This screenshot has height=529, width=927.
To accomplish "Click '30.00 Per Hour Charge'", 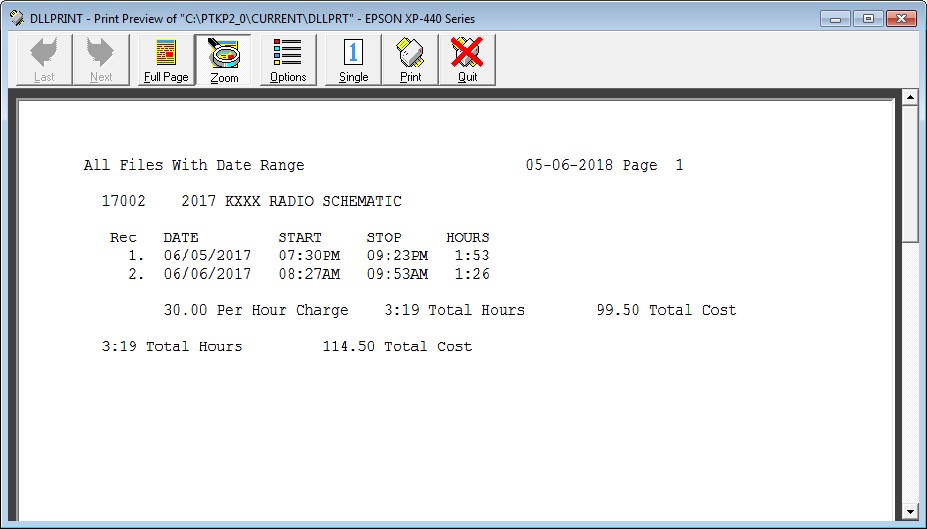I will pyautogui.click(x=256, y=310).
